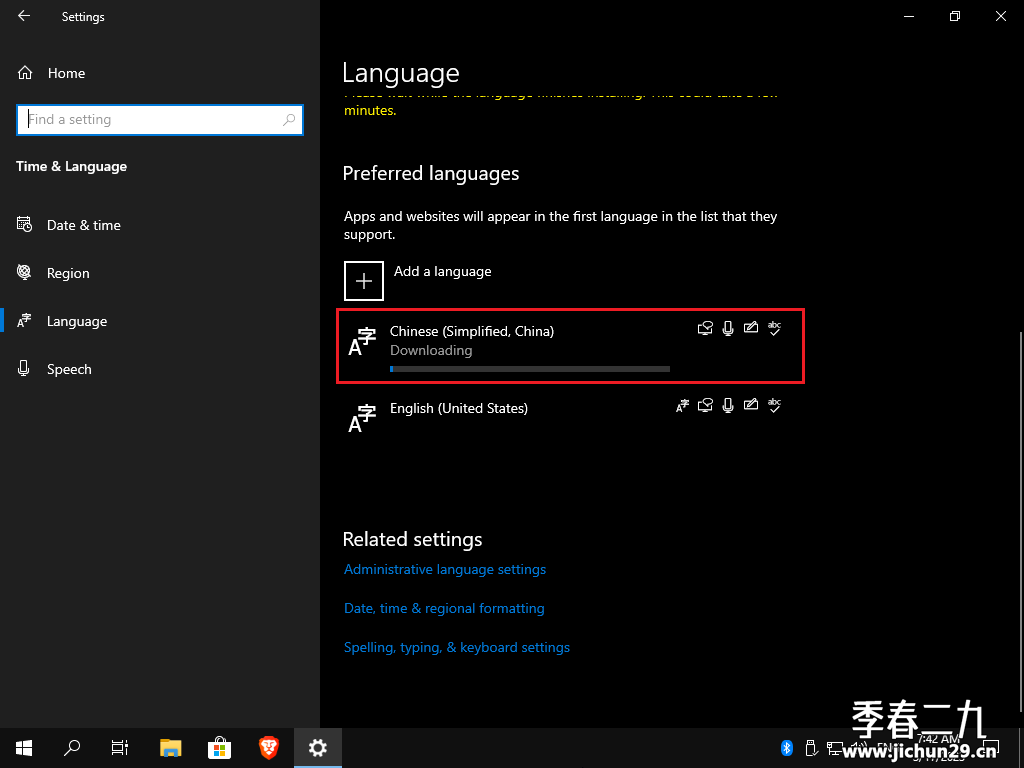Screen dimensions: 1024x768
Task: Open Brave browser from the taskbar
Action: pos(269,748)
